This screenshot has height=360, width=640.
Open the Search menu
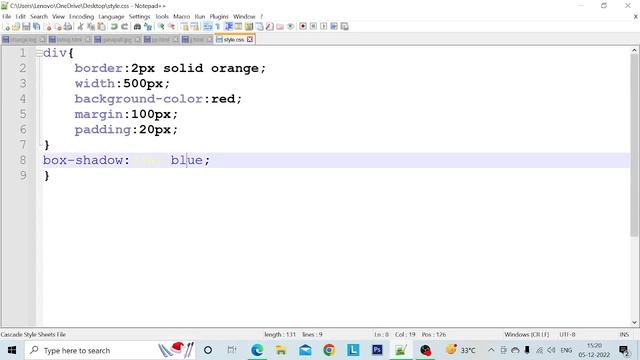click(39, 17)
